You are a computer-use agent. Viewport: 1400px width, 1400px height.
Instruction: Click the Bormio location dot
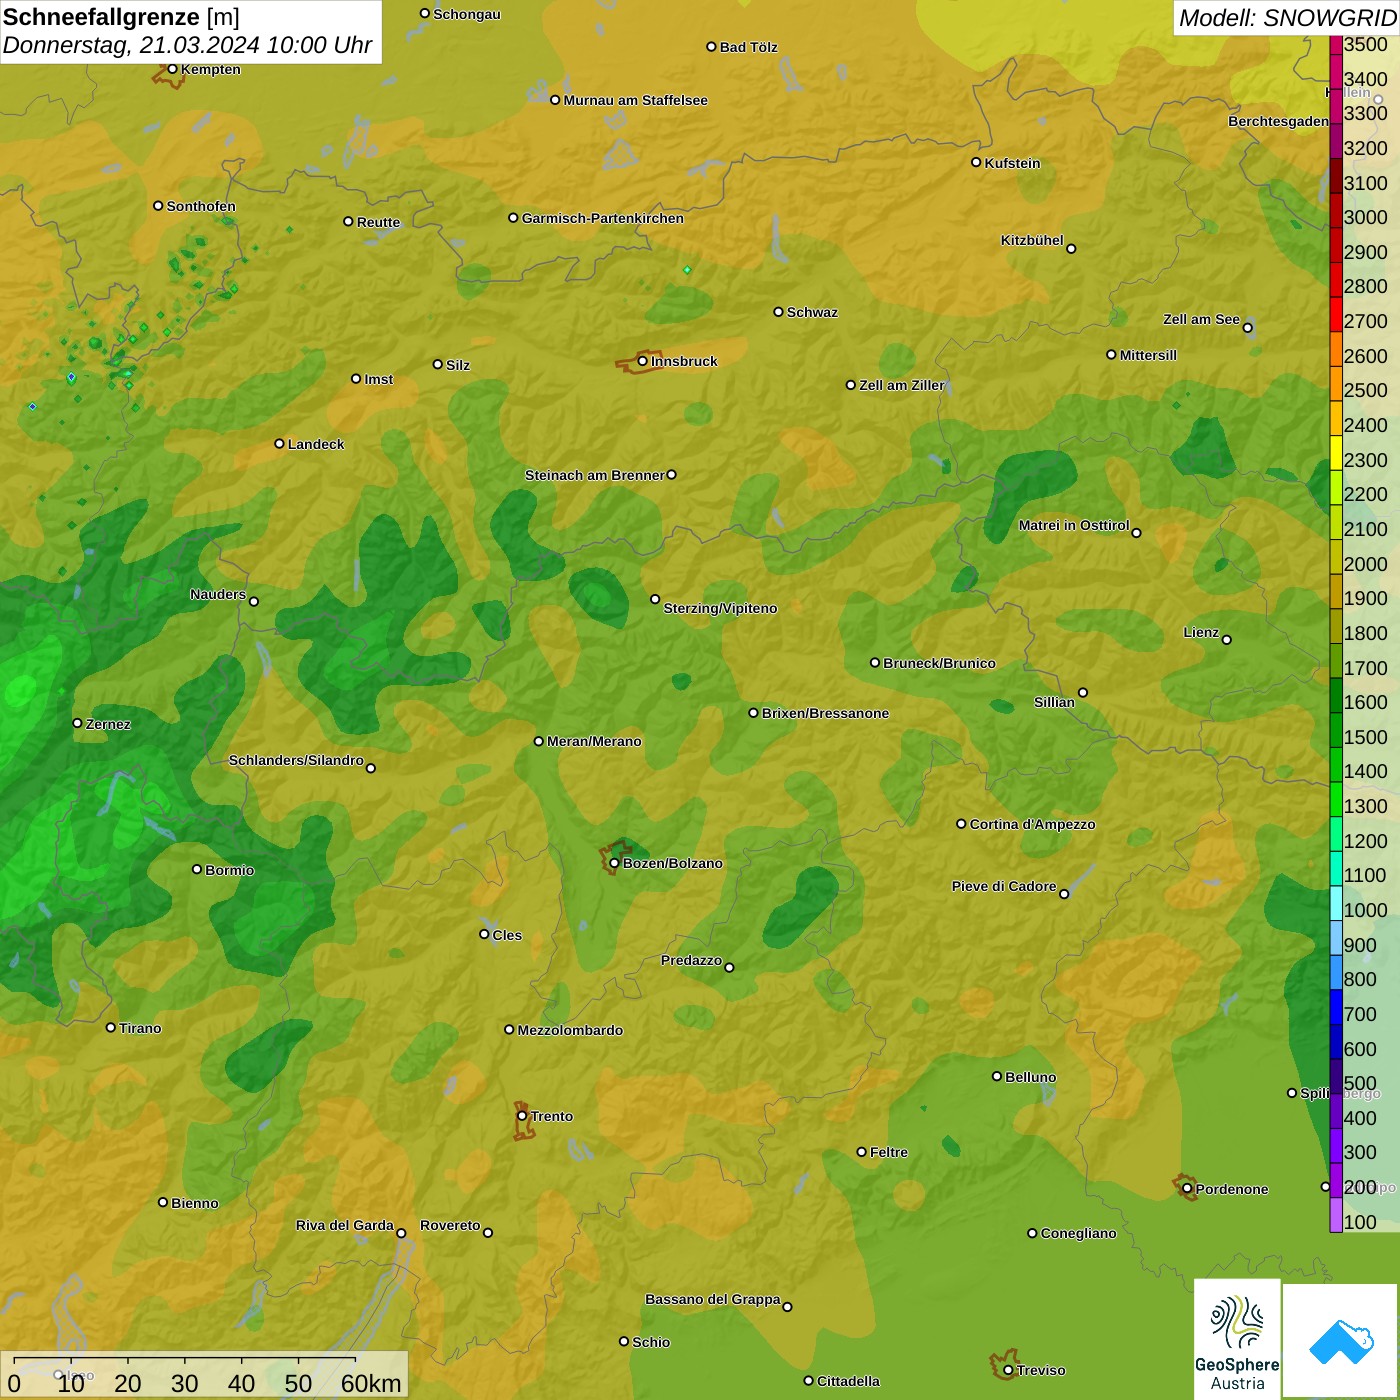[197, 869]
